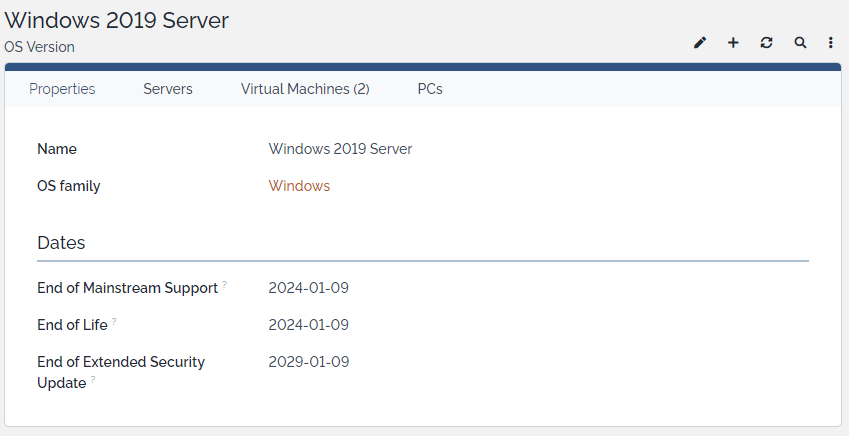Click the OS family label
The height and width of the screenshot is (436, 849).
click(x=69, y=186)
